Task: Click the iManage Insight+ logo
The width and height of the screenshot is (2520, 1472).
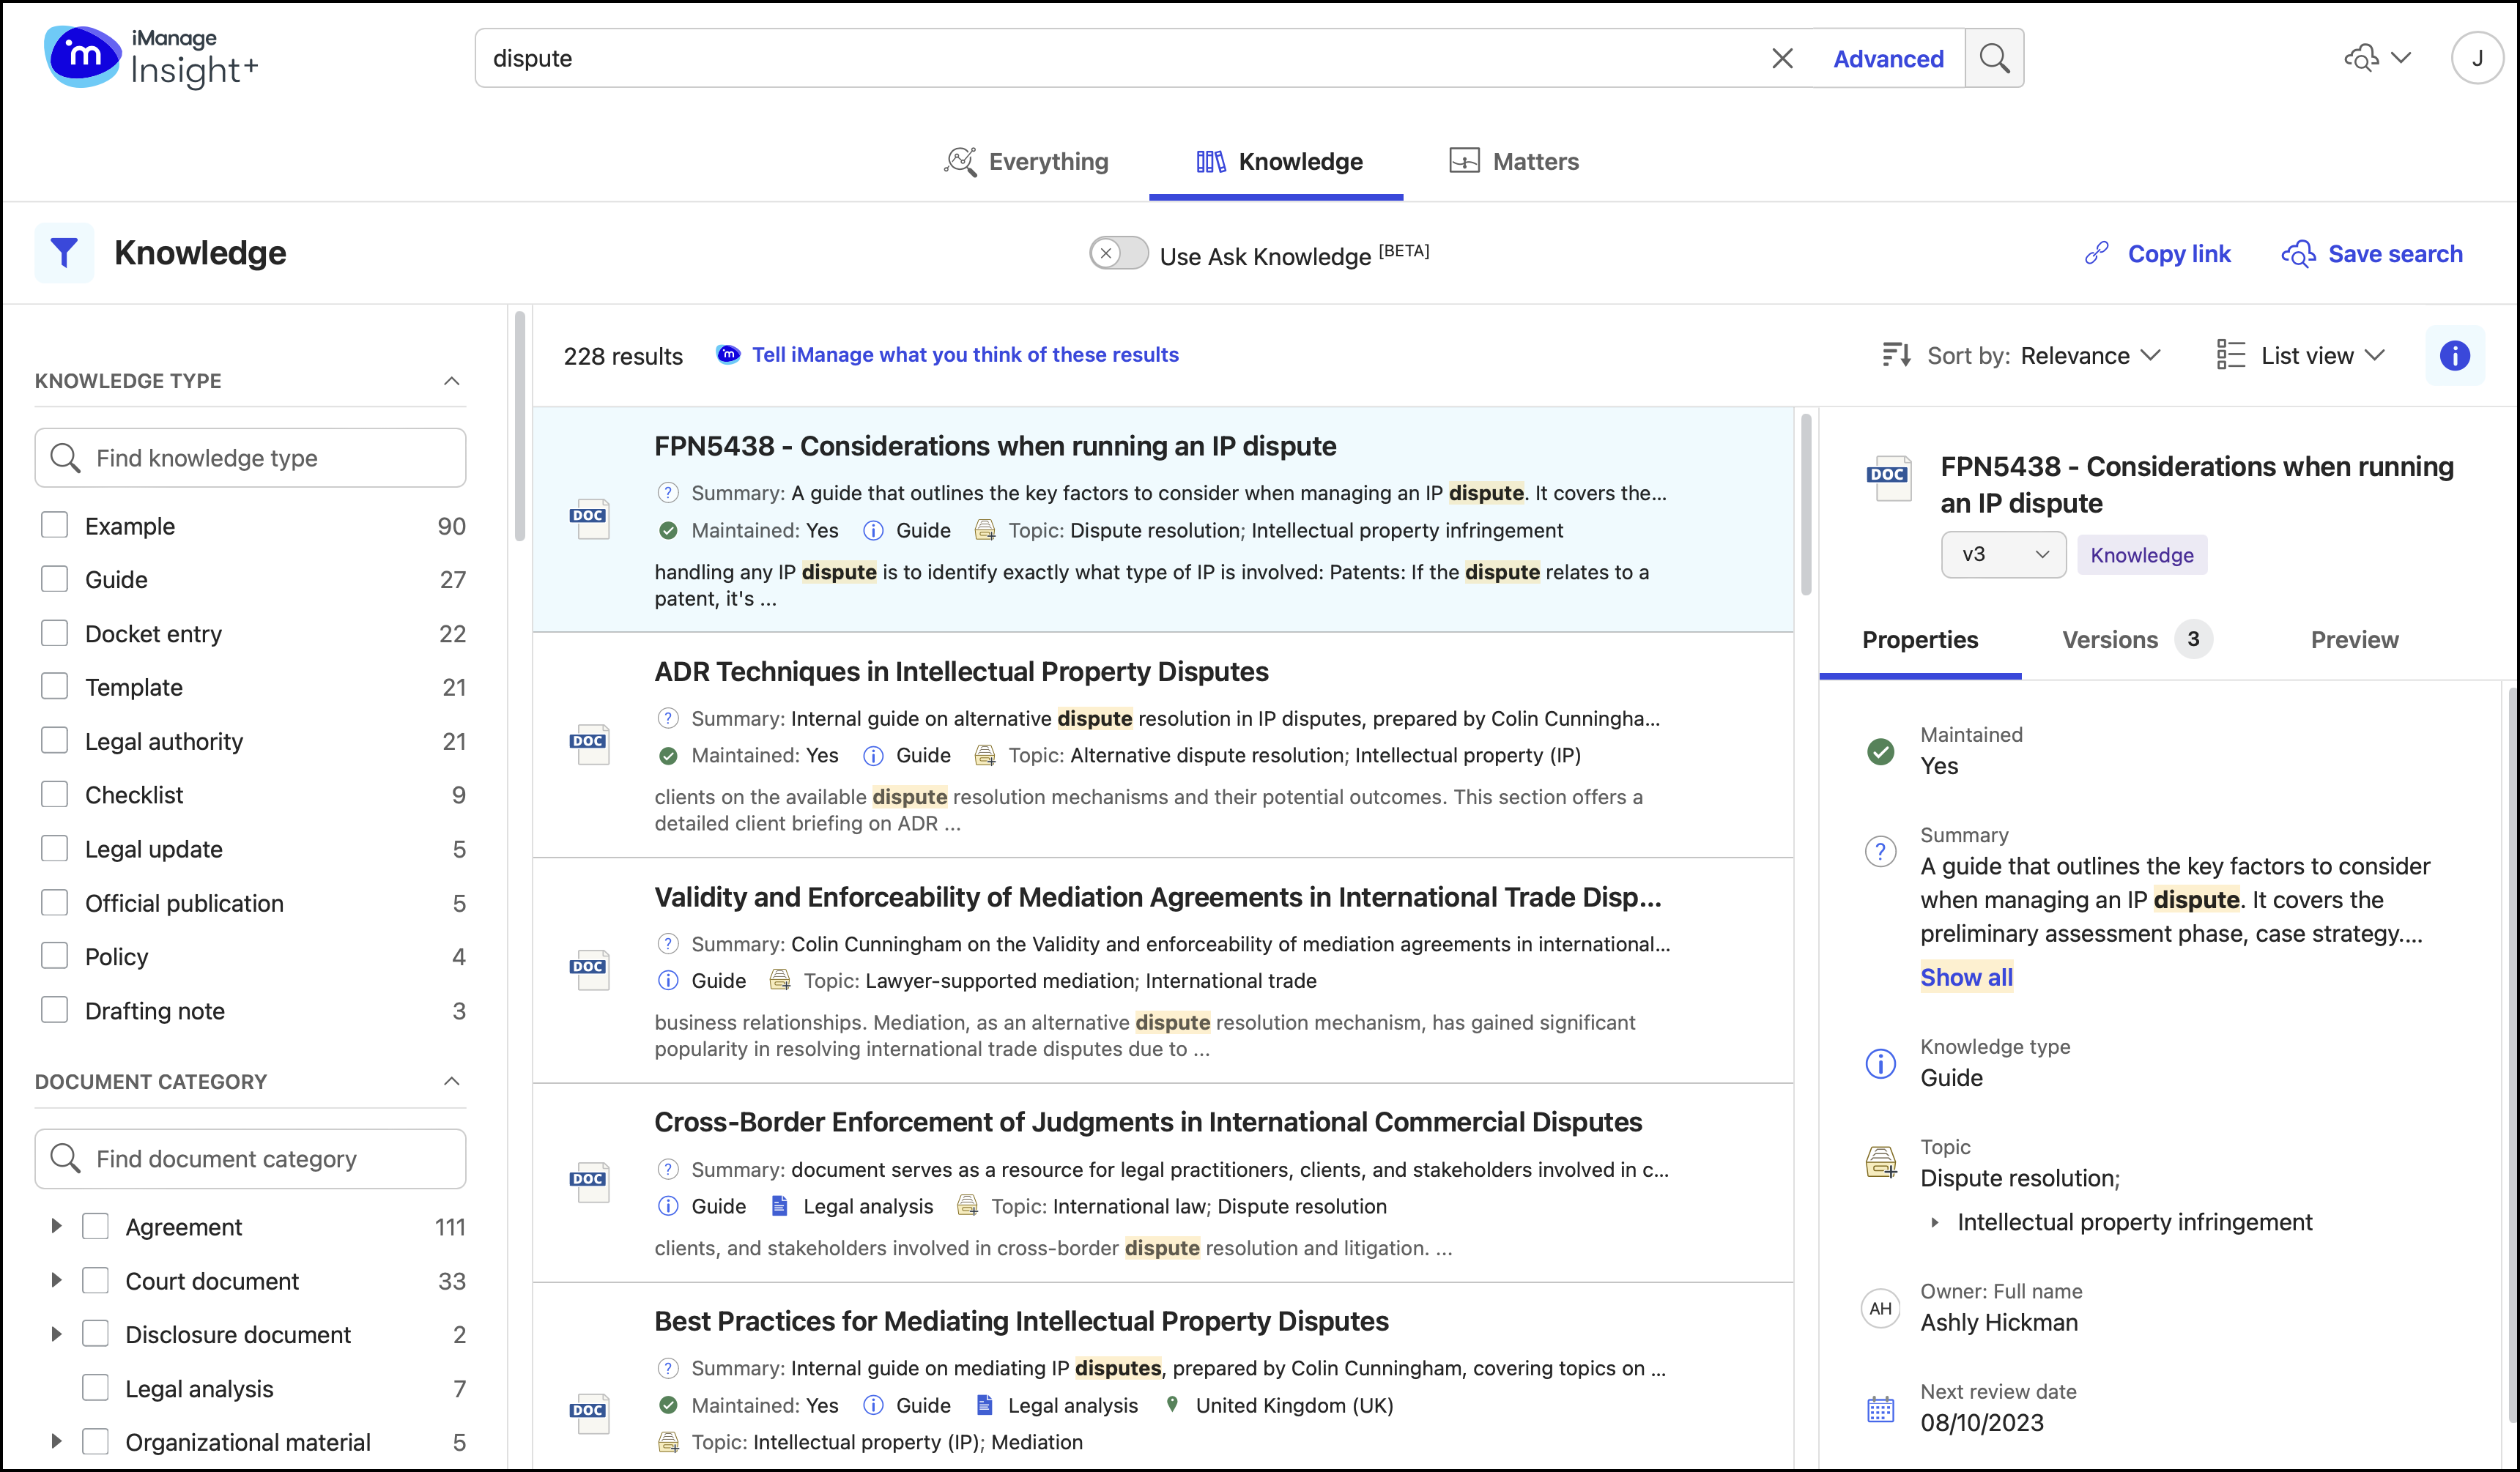Action: pos(150,58)
